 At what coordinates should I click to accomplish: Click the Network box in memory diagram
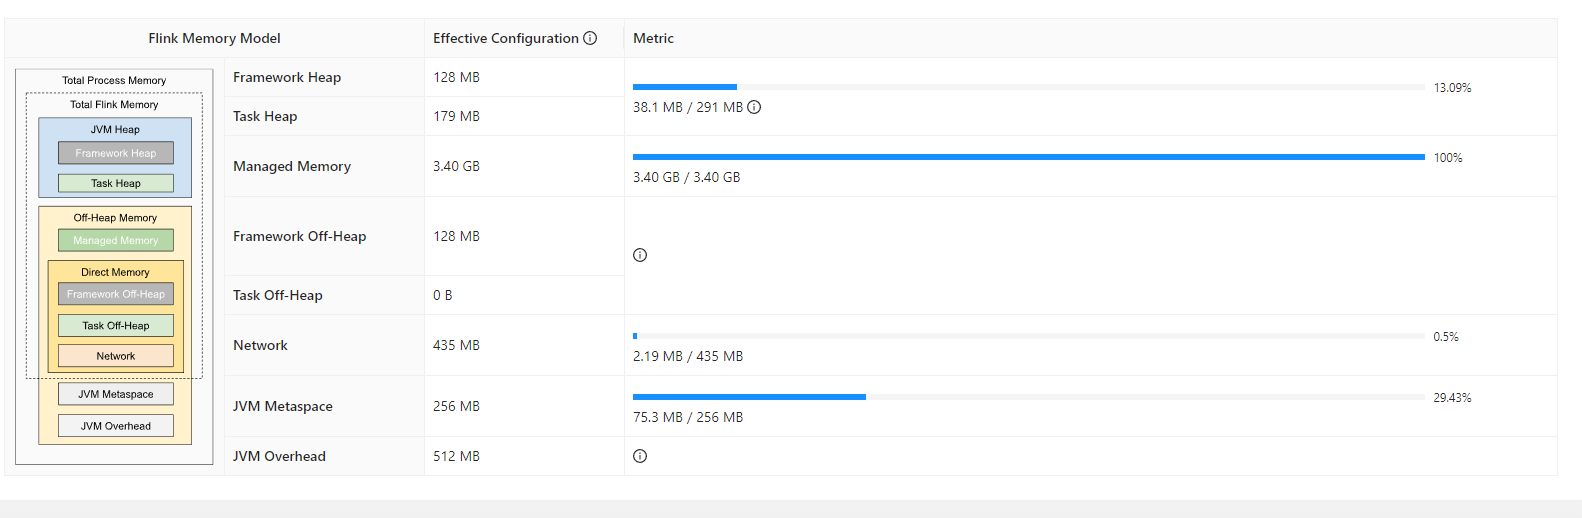tap(116, 356)
